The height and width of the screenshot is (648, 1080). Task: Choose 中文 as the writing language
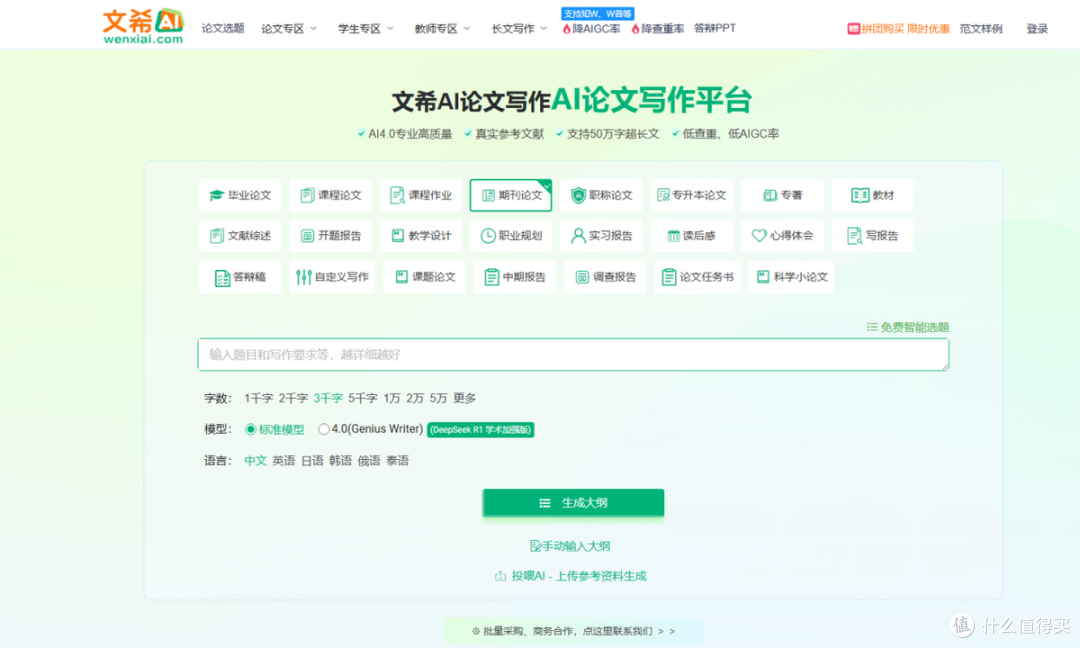pyautogui.click(x=255, y=461)
